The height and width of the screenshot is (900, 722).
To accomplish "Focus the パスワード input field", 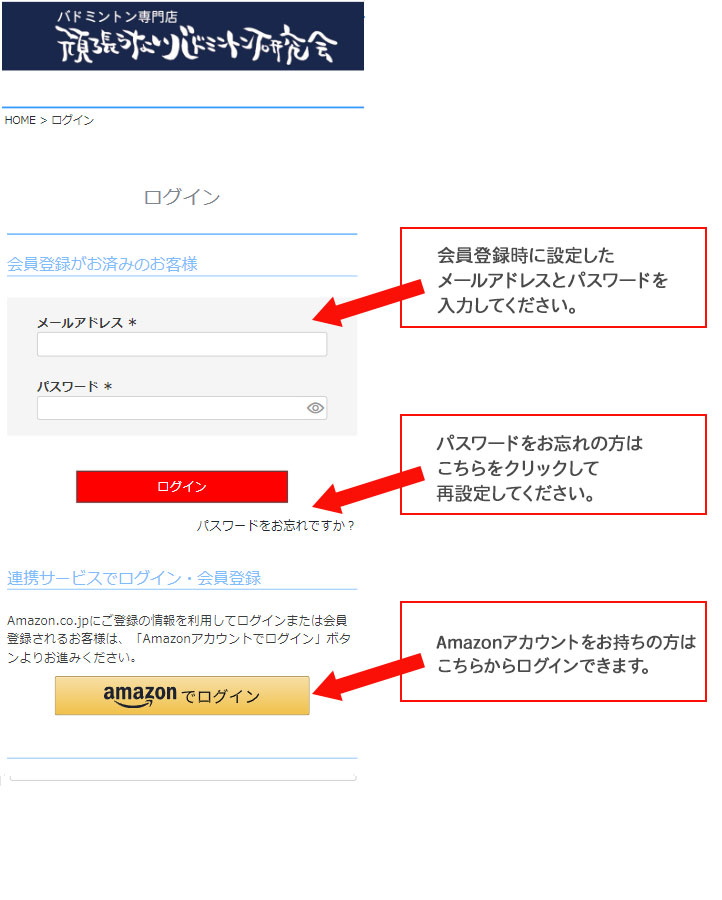I will 182,408.
